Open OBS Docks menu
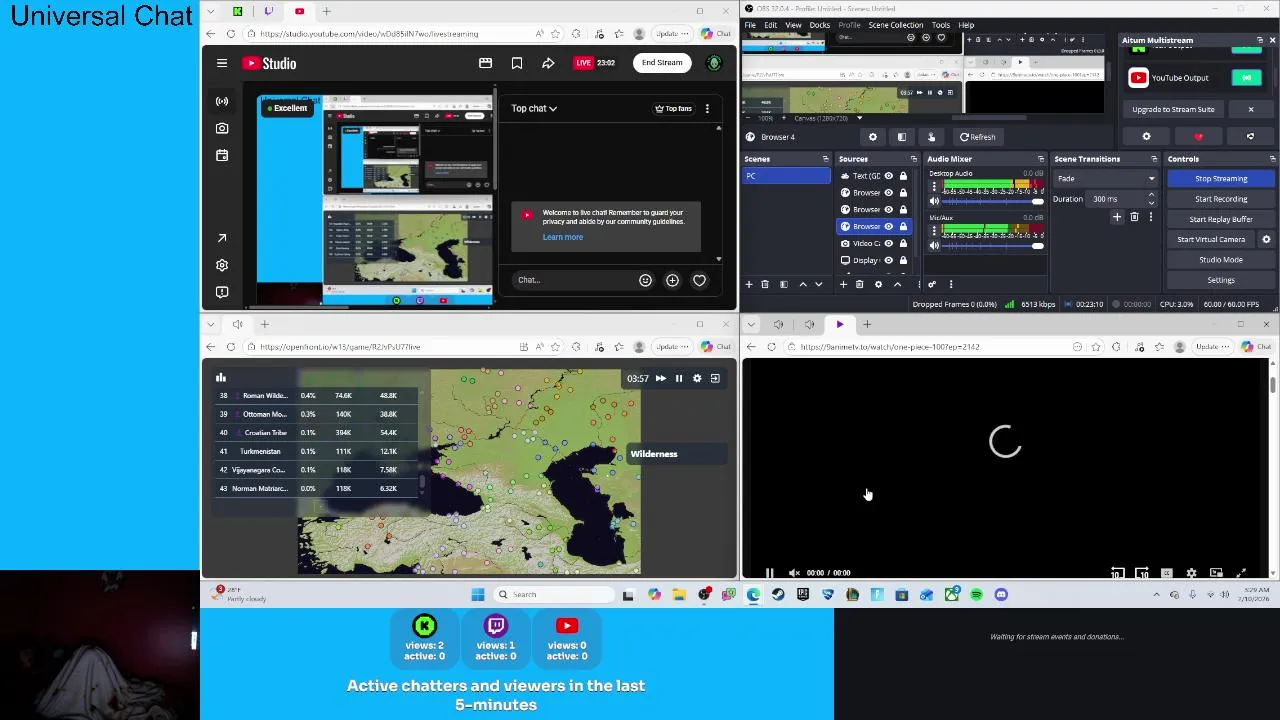 tap(819, 25)
